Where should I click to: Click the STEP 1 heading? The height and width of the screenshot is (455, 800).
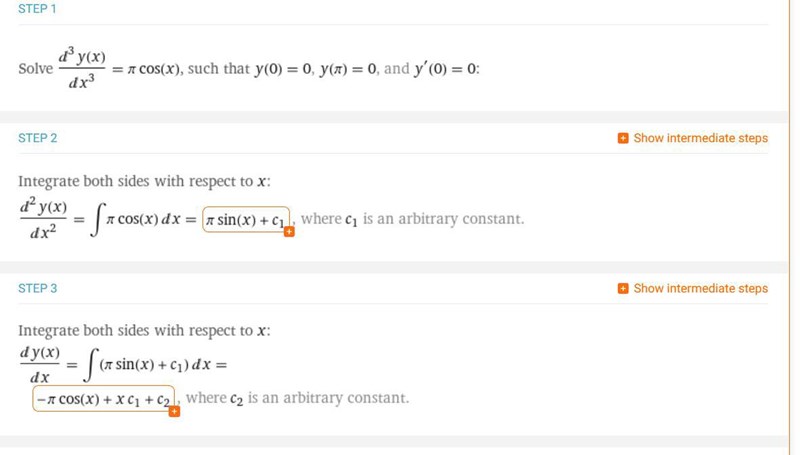[x=38, y=9]
